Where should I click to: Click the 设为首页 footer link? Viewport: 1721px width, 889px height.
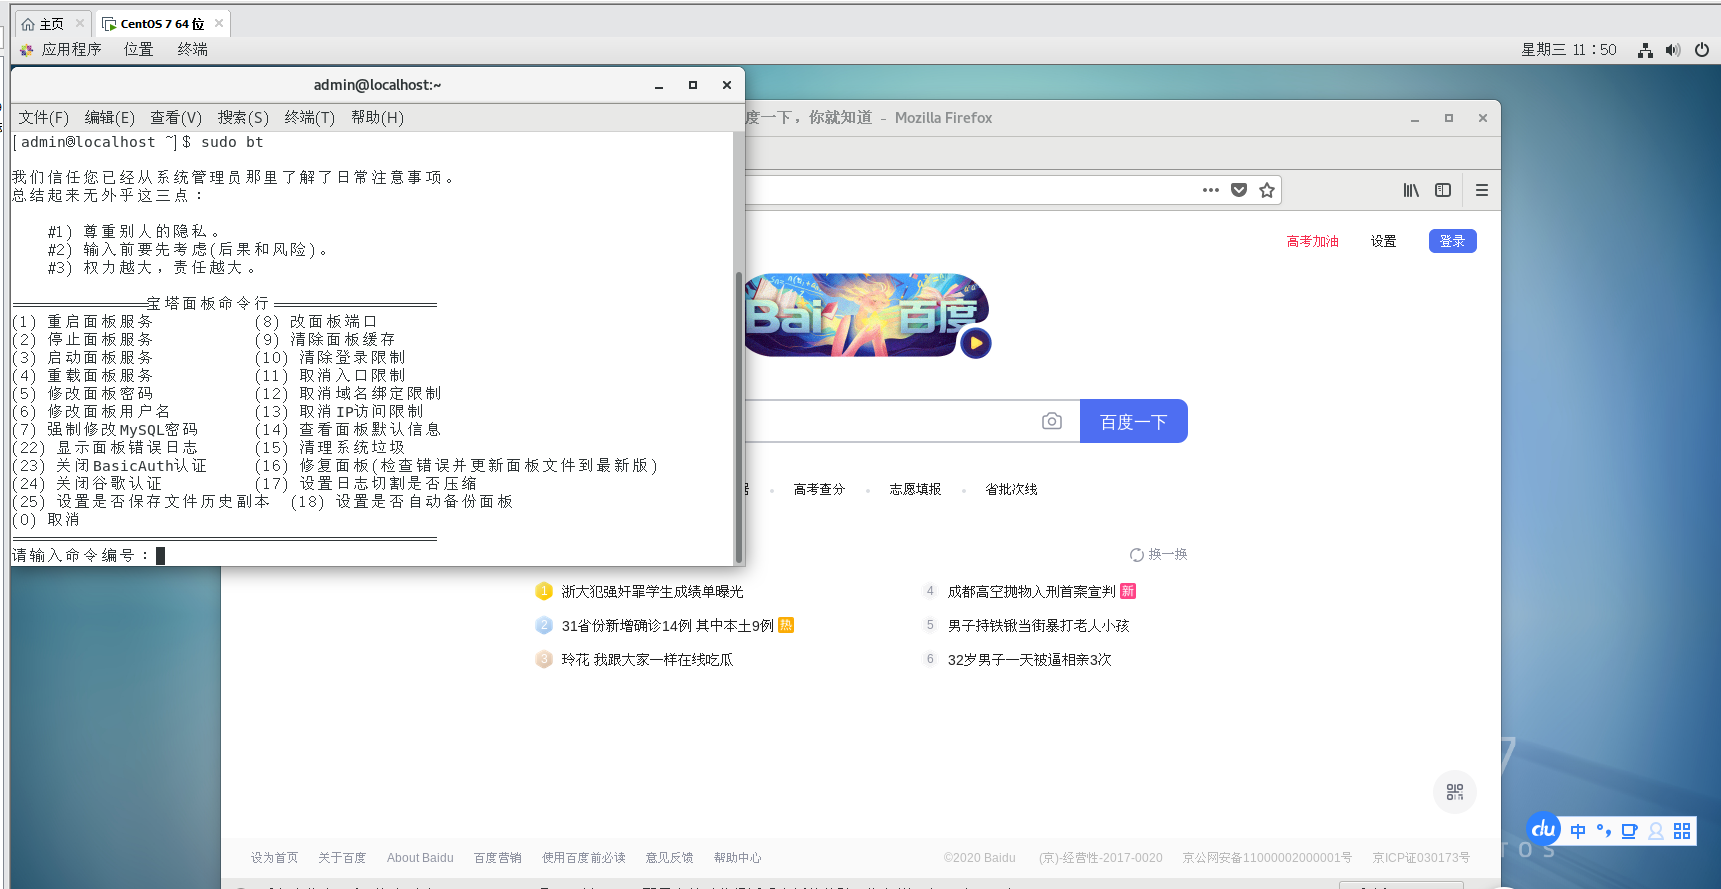tap(274, 858)
